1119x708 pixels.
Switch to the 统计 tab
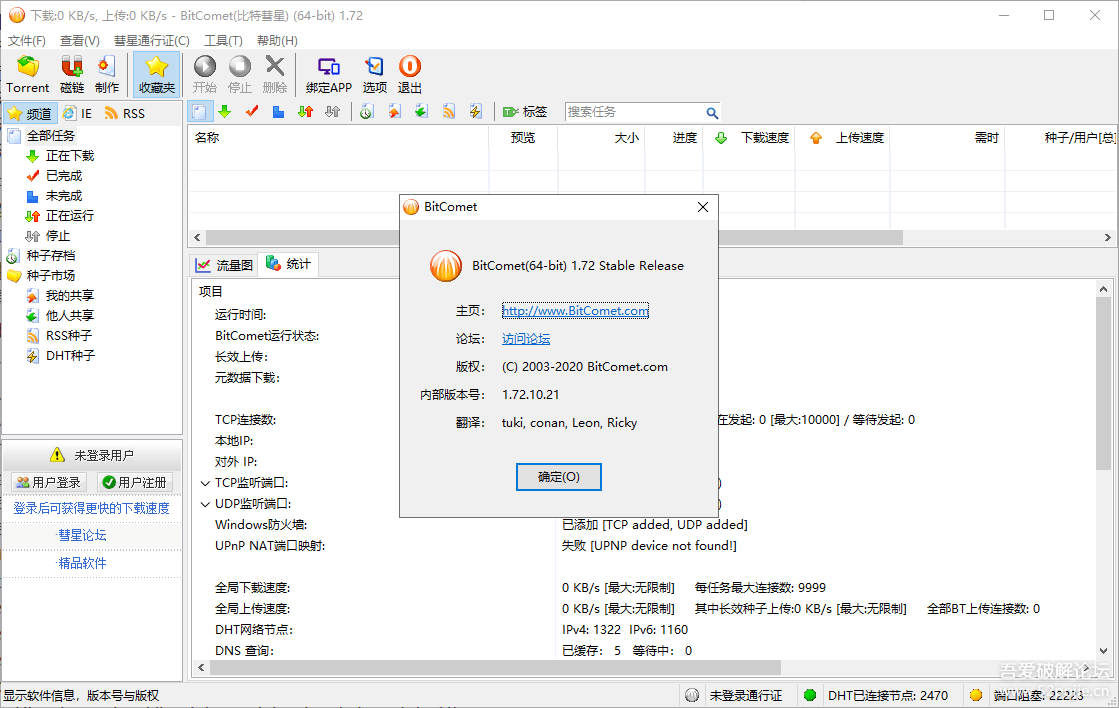[x=288, y=264]
